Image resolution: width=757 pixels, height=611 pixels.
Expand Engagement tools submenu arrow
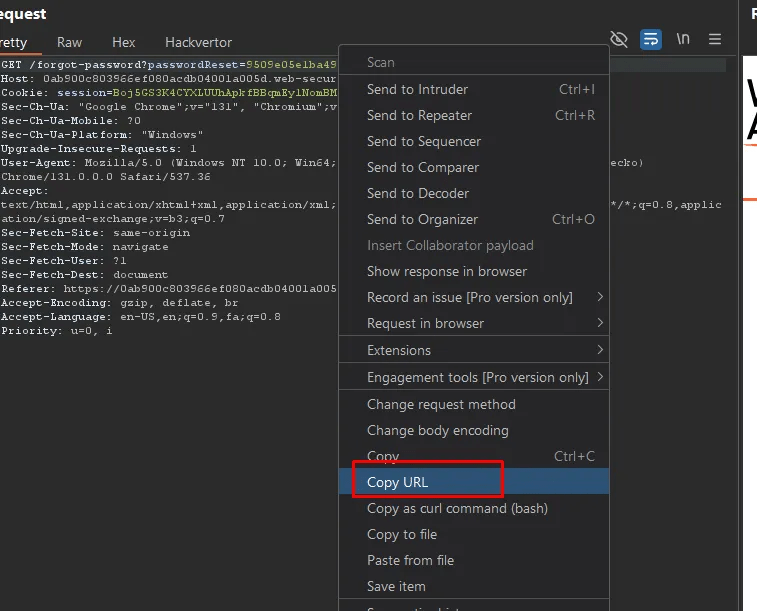[x=600, y=377]
